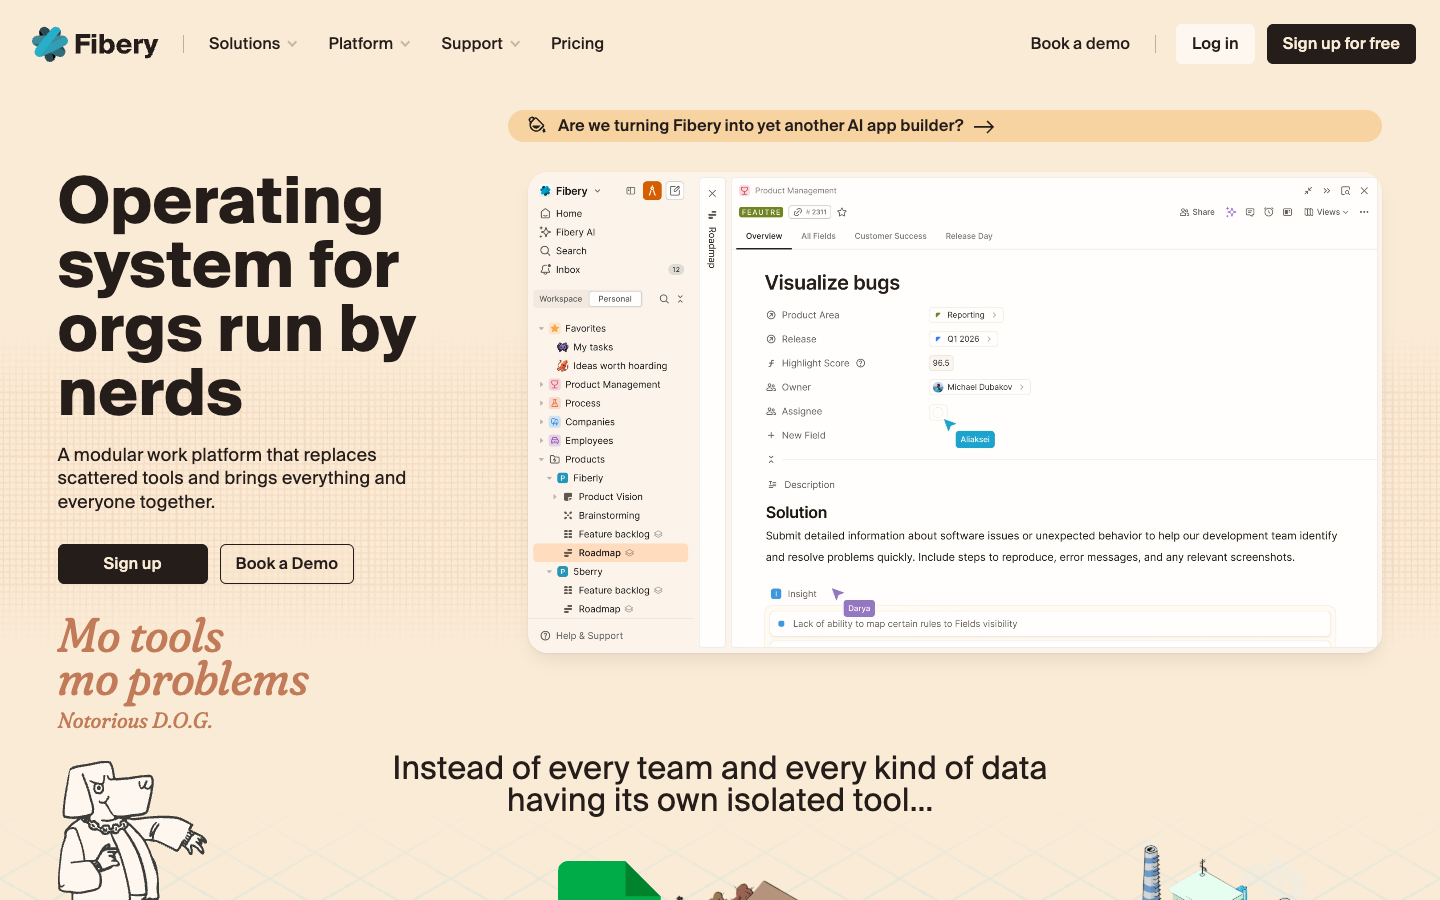1440x900 pixels.
Task: Click the Book a demo header link
Action: click(1080, 44)
